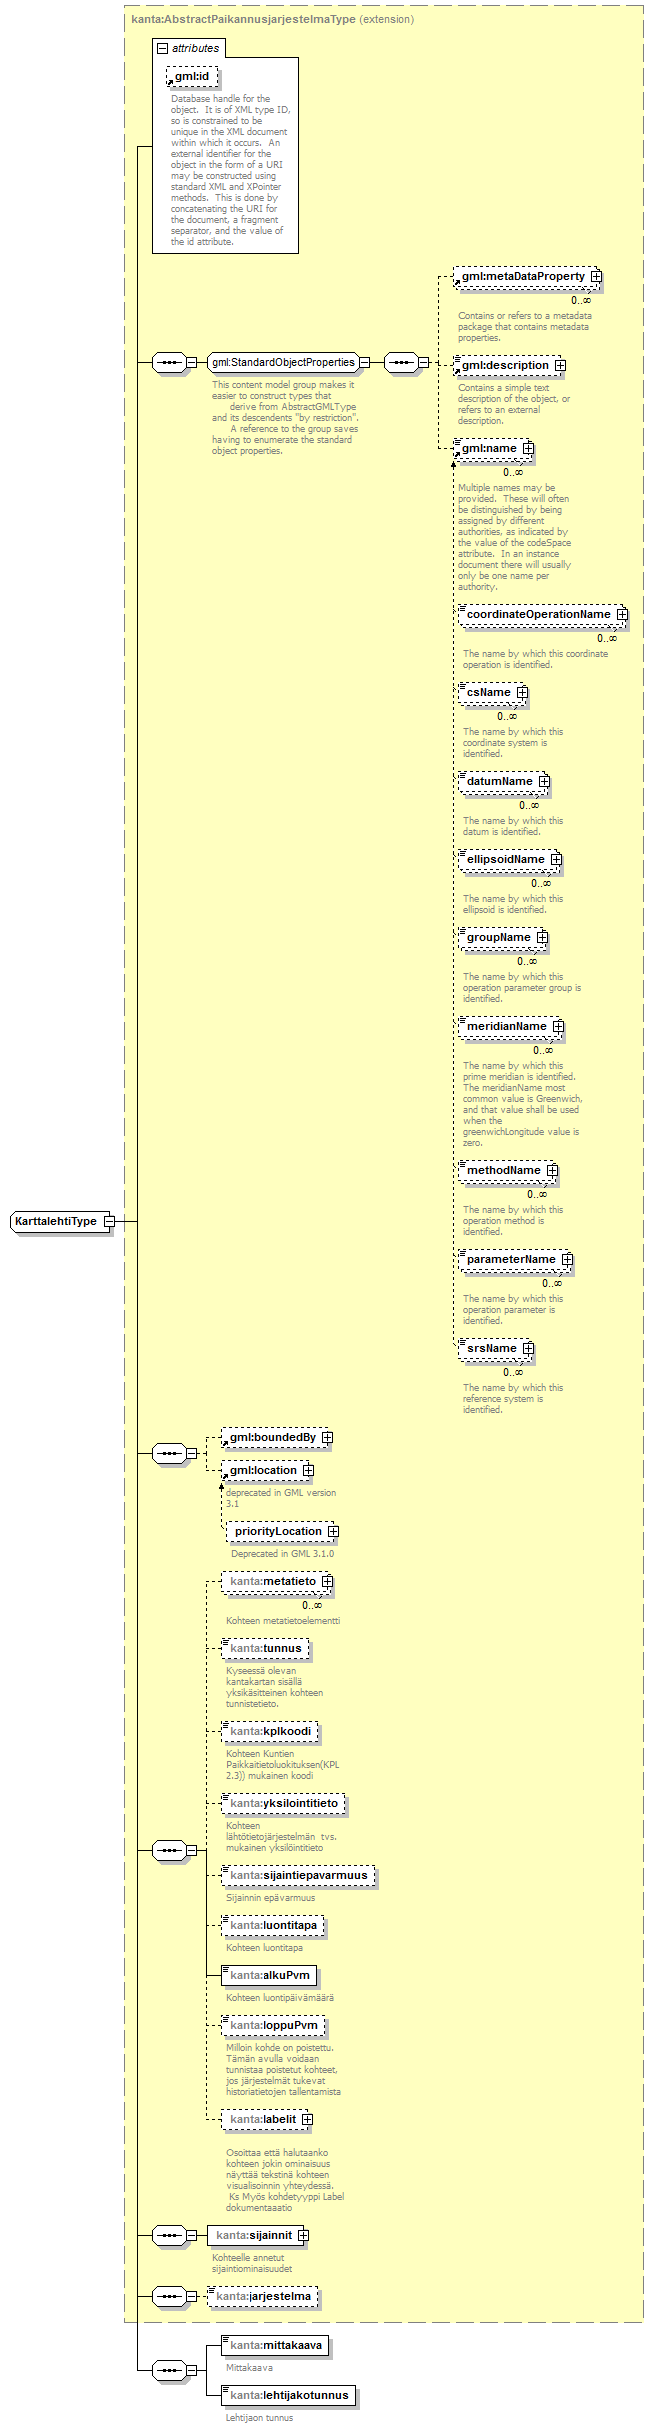Image resolution: width=654 pixels, height=2428 pixels.
Task: Select kanta:yksilointitieto element
Action: 284,1803
